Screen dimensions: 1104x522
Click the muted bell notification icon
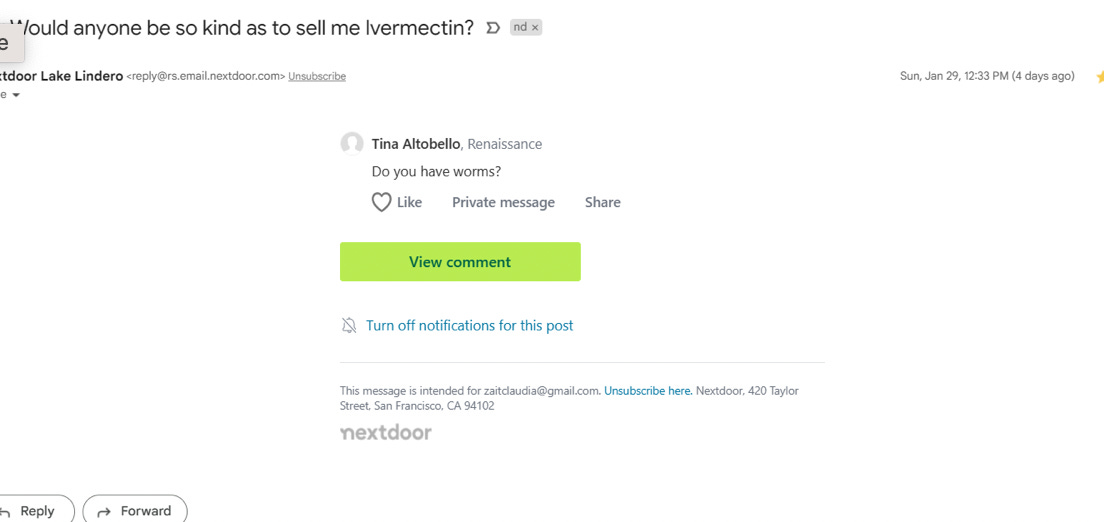tap(349, 325)
